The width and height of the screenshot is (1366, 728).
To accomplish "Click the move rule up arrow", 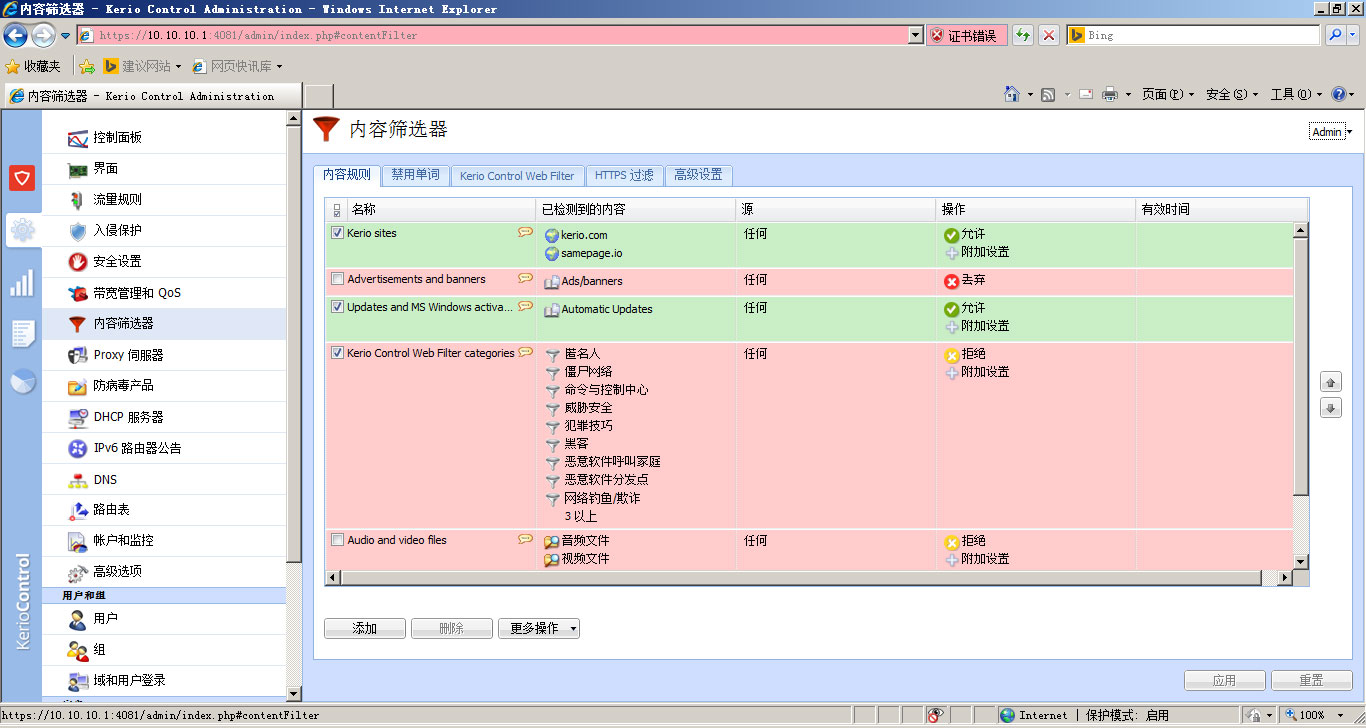I will (1330, 382).
